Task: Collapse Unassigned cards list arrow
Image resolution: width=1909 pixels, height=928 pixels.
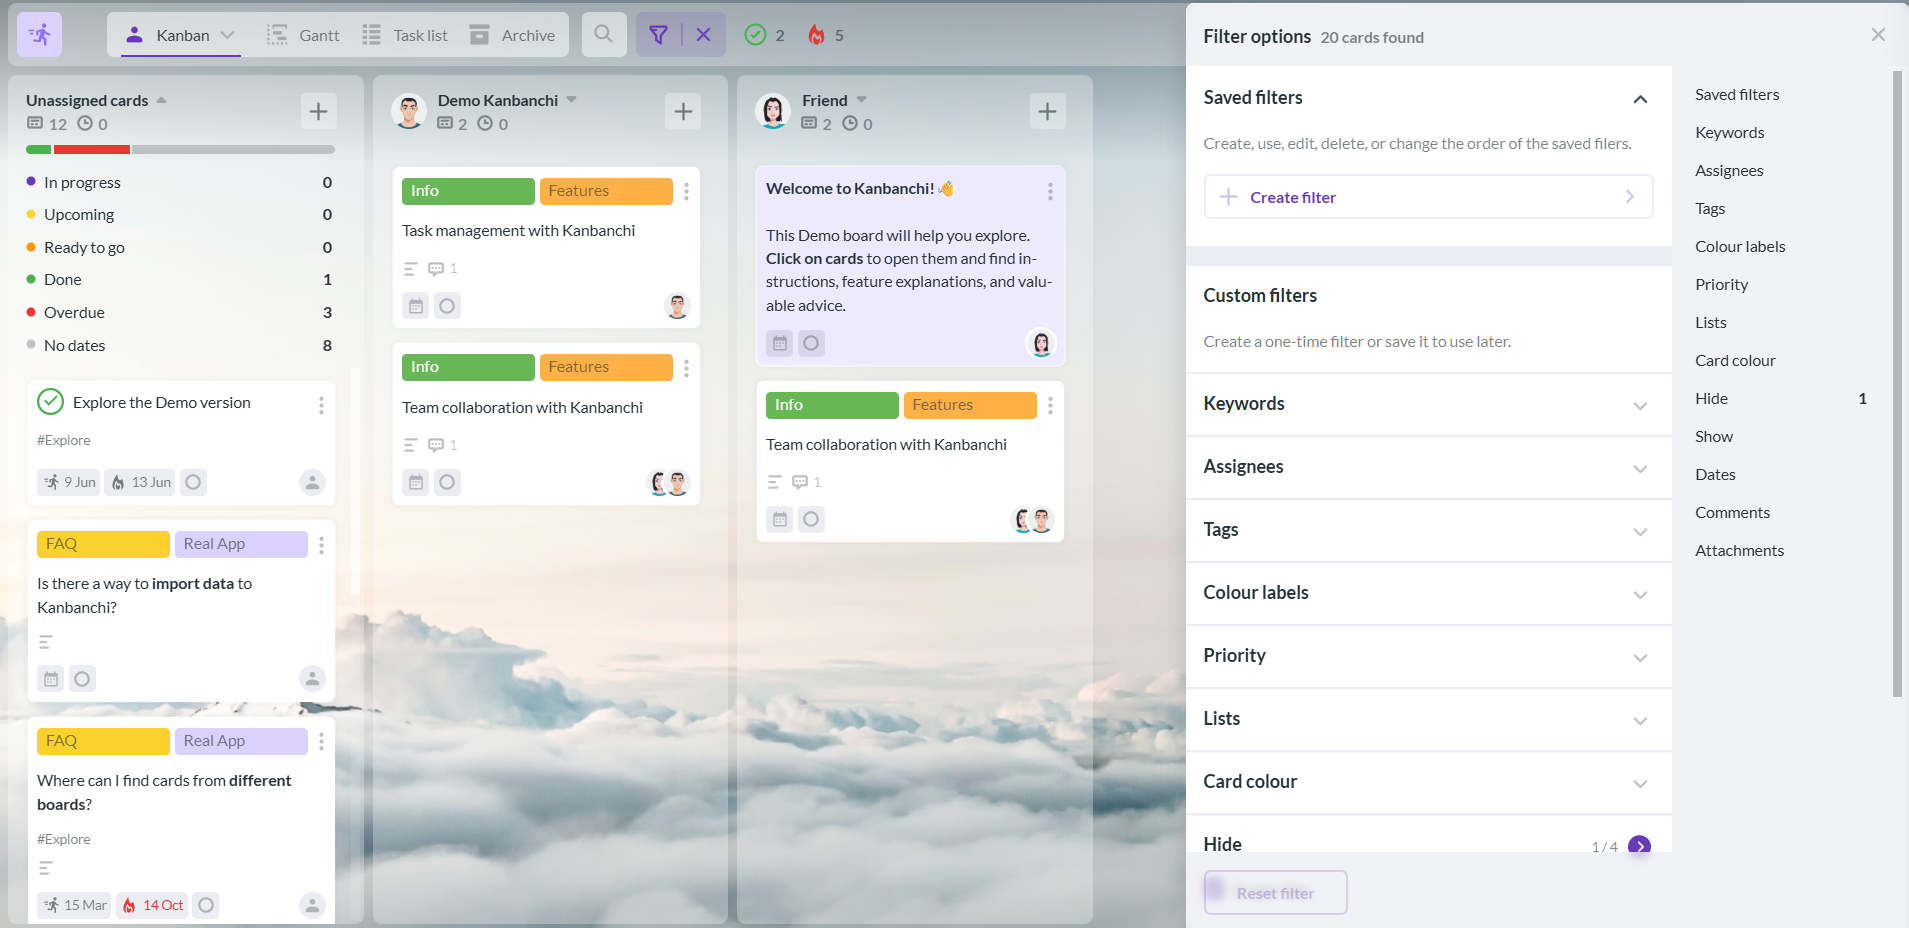Action: click(x=161, y=100)
